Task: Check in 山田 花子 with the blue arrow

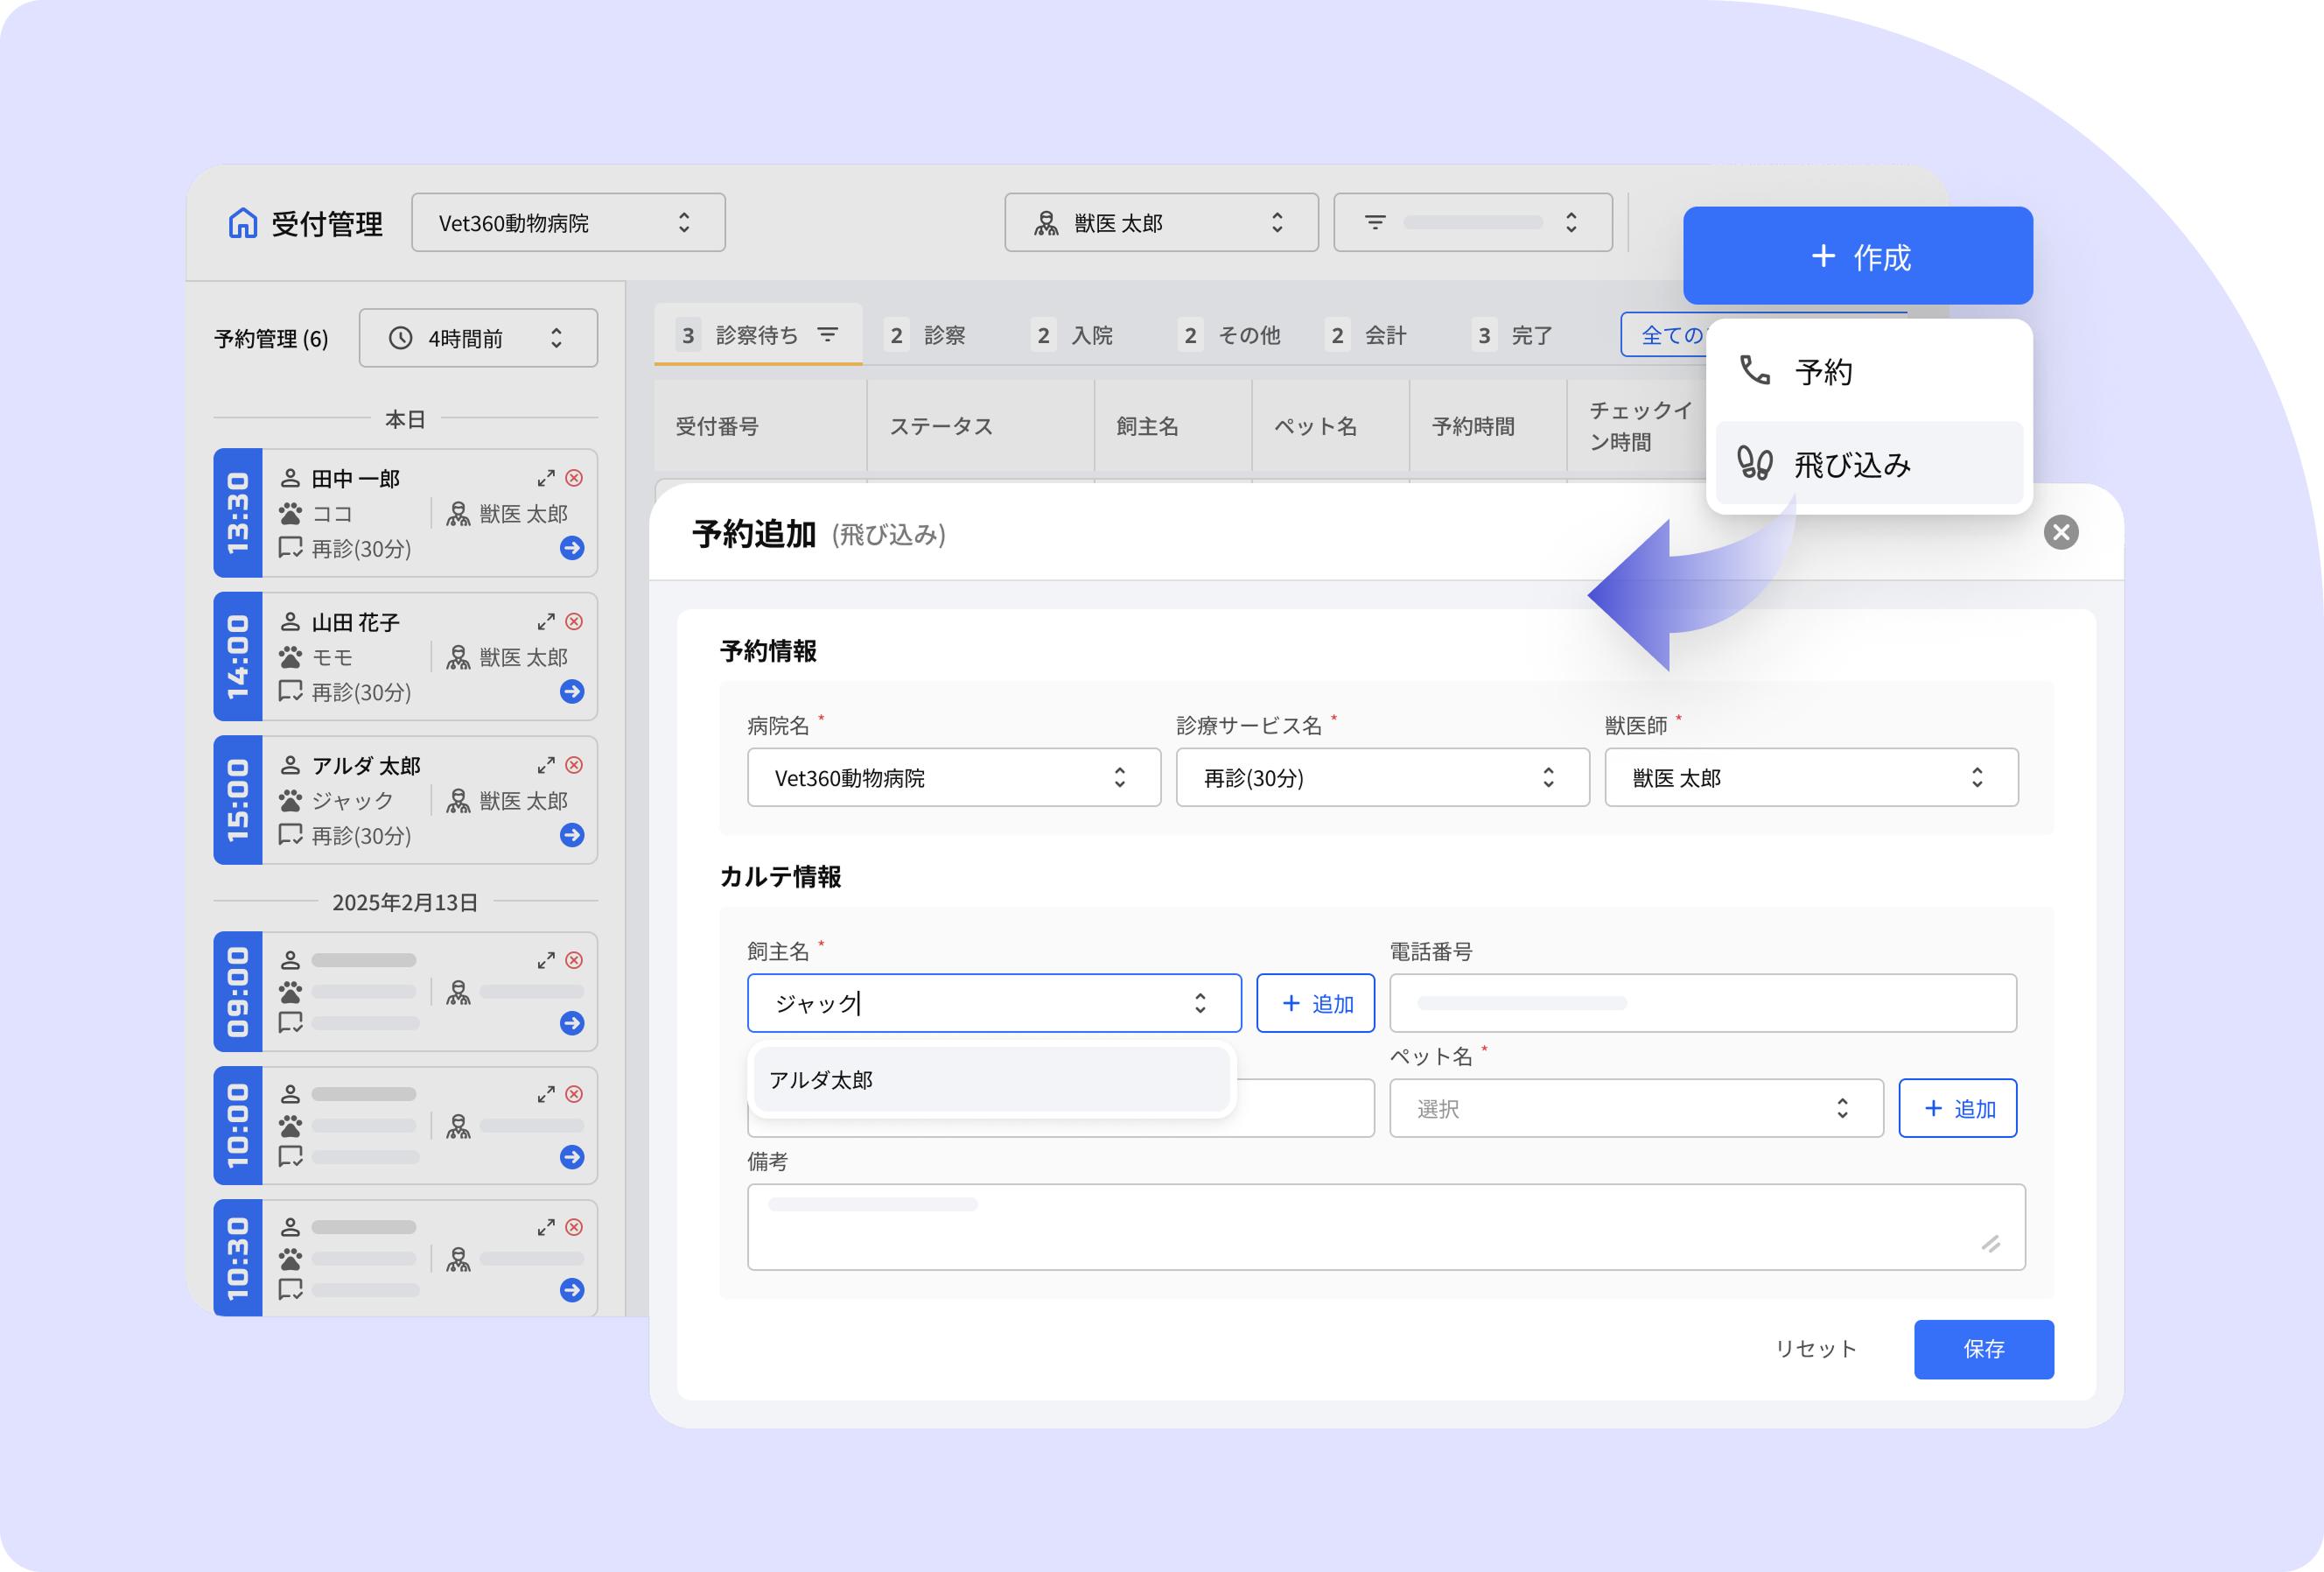Action: 572,692
